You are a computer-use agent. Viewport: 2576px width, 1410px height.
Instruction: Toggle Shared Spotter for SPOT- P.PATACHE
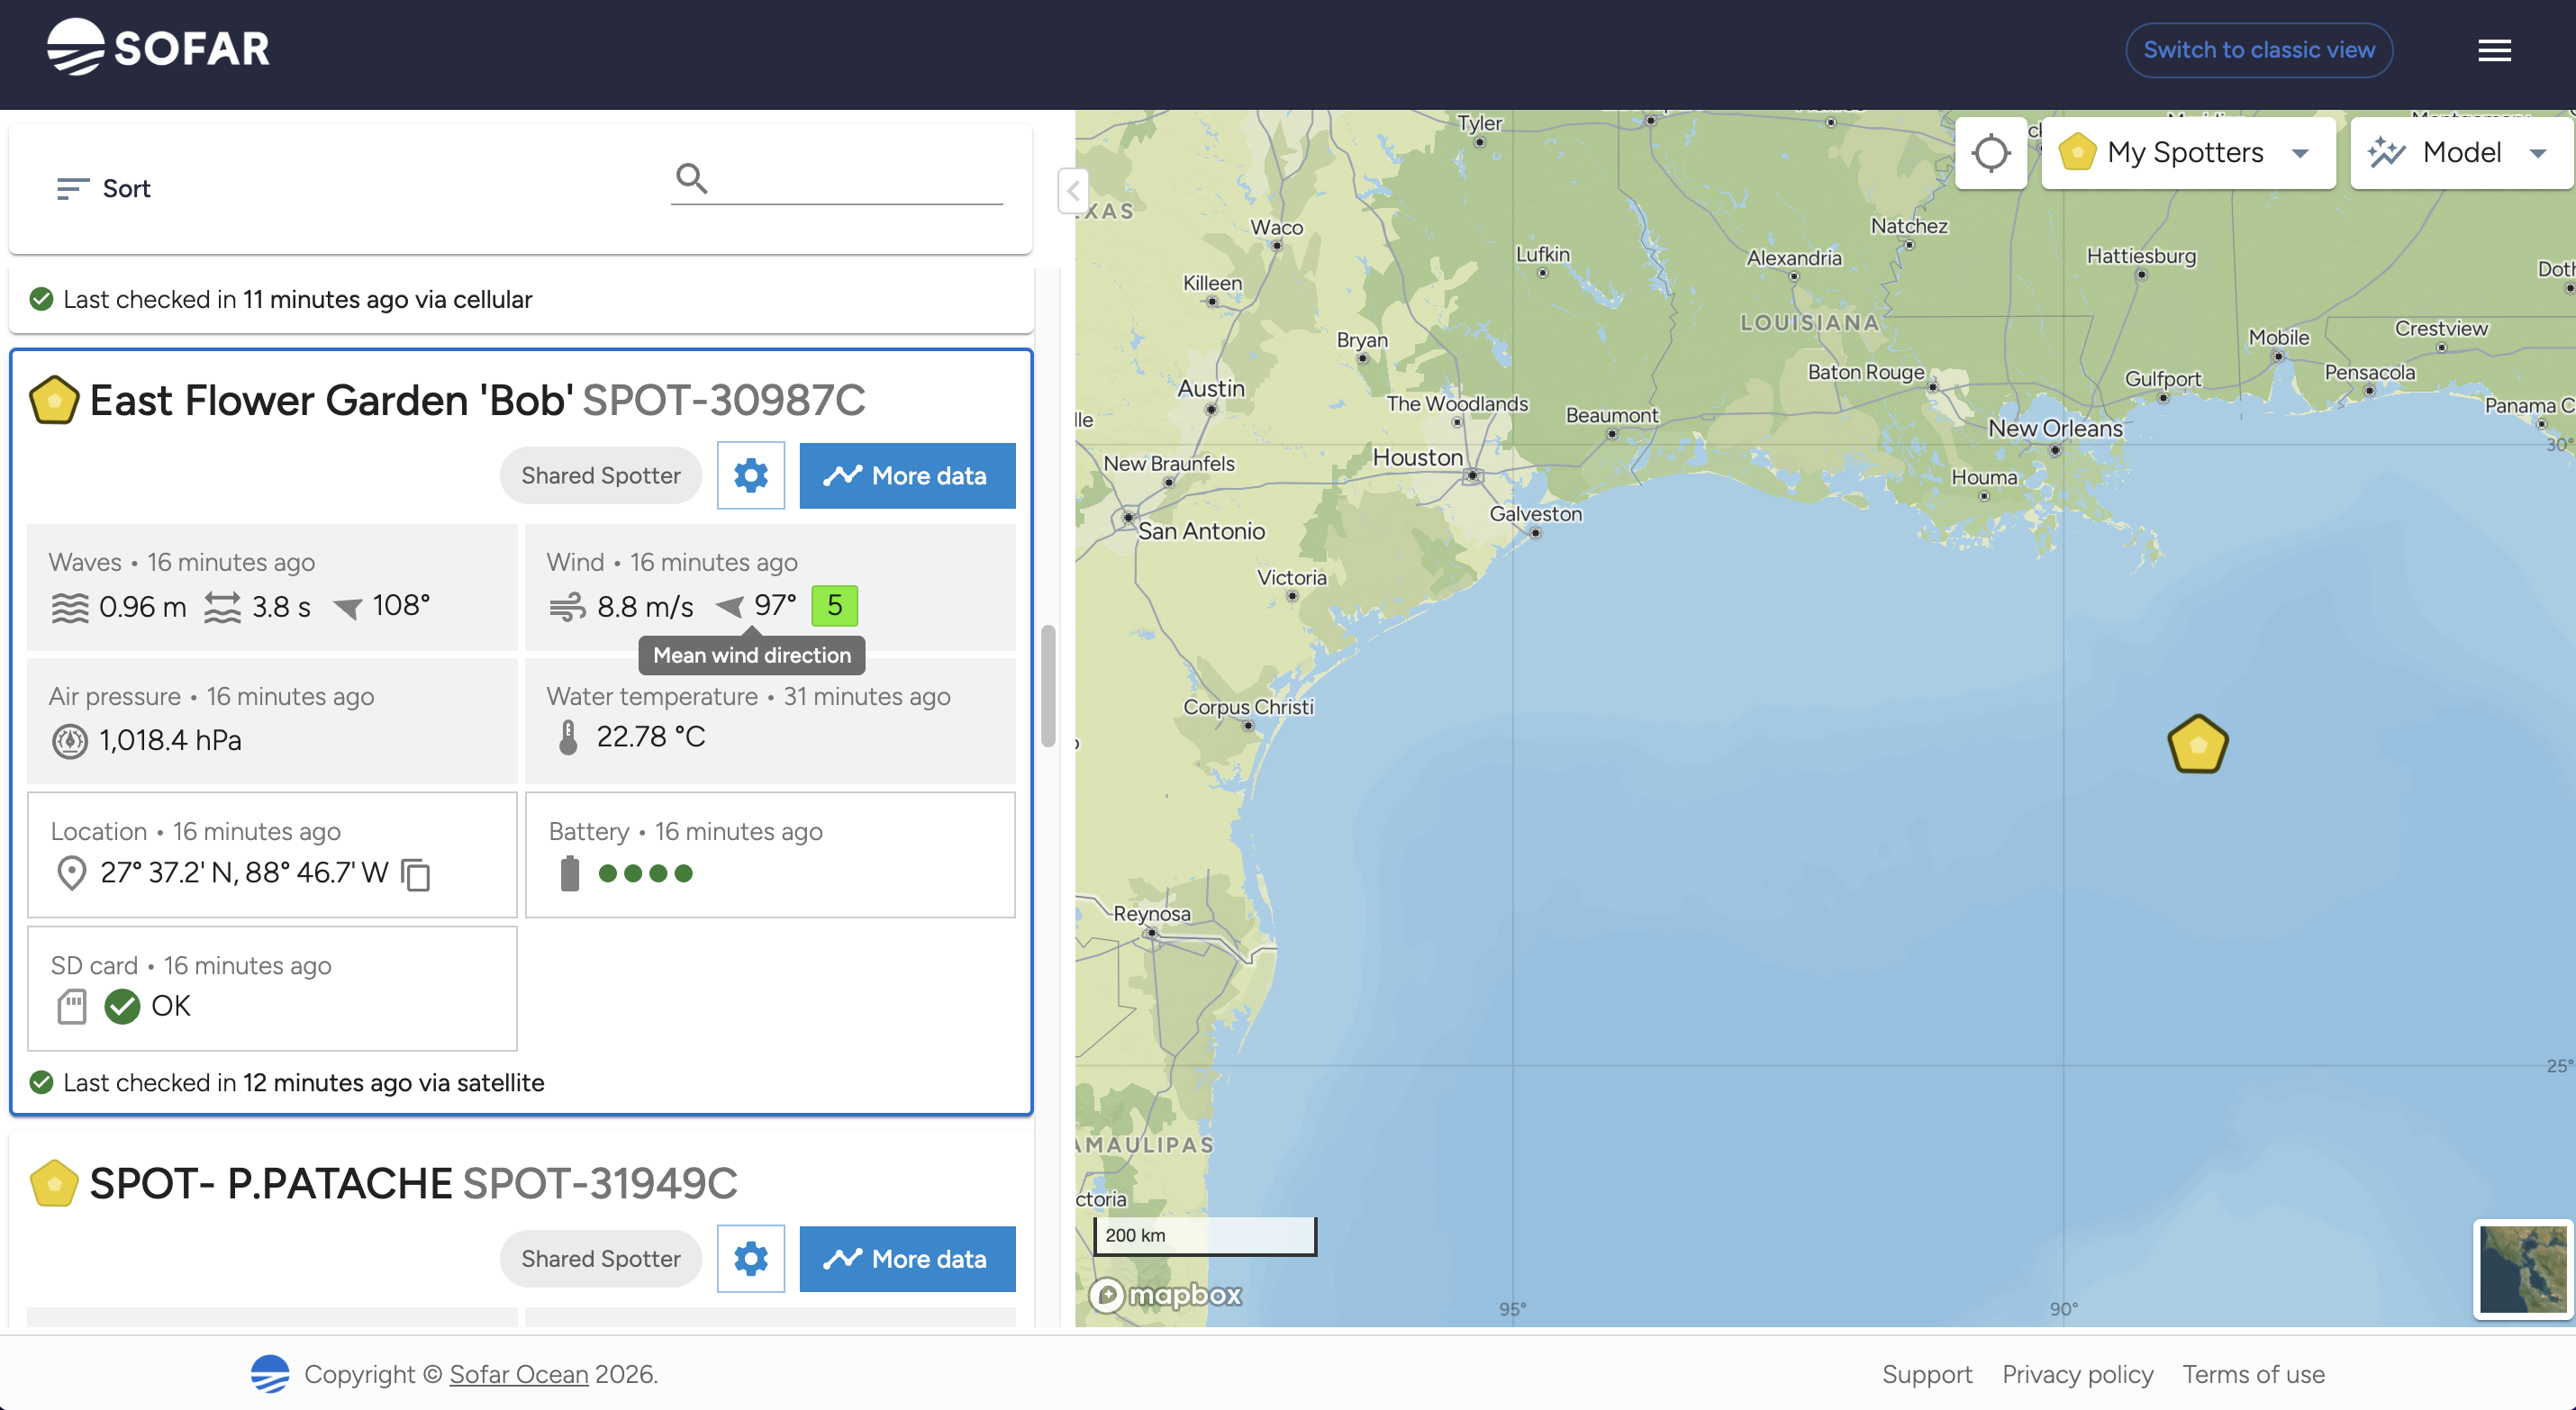click(x=600, y=1258)
